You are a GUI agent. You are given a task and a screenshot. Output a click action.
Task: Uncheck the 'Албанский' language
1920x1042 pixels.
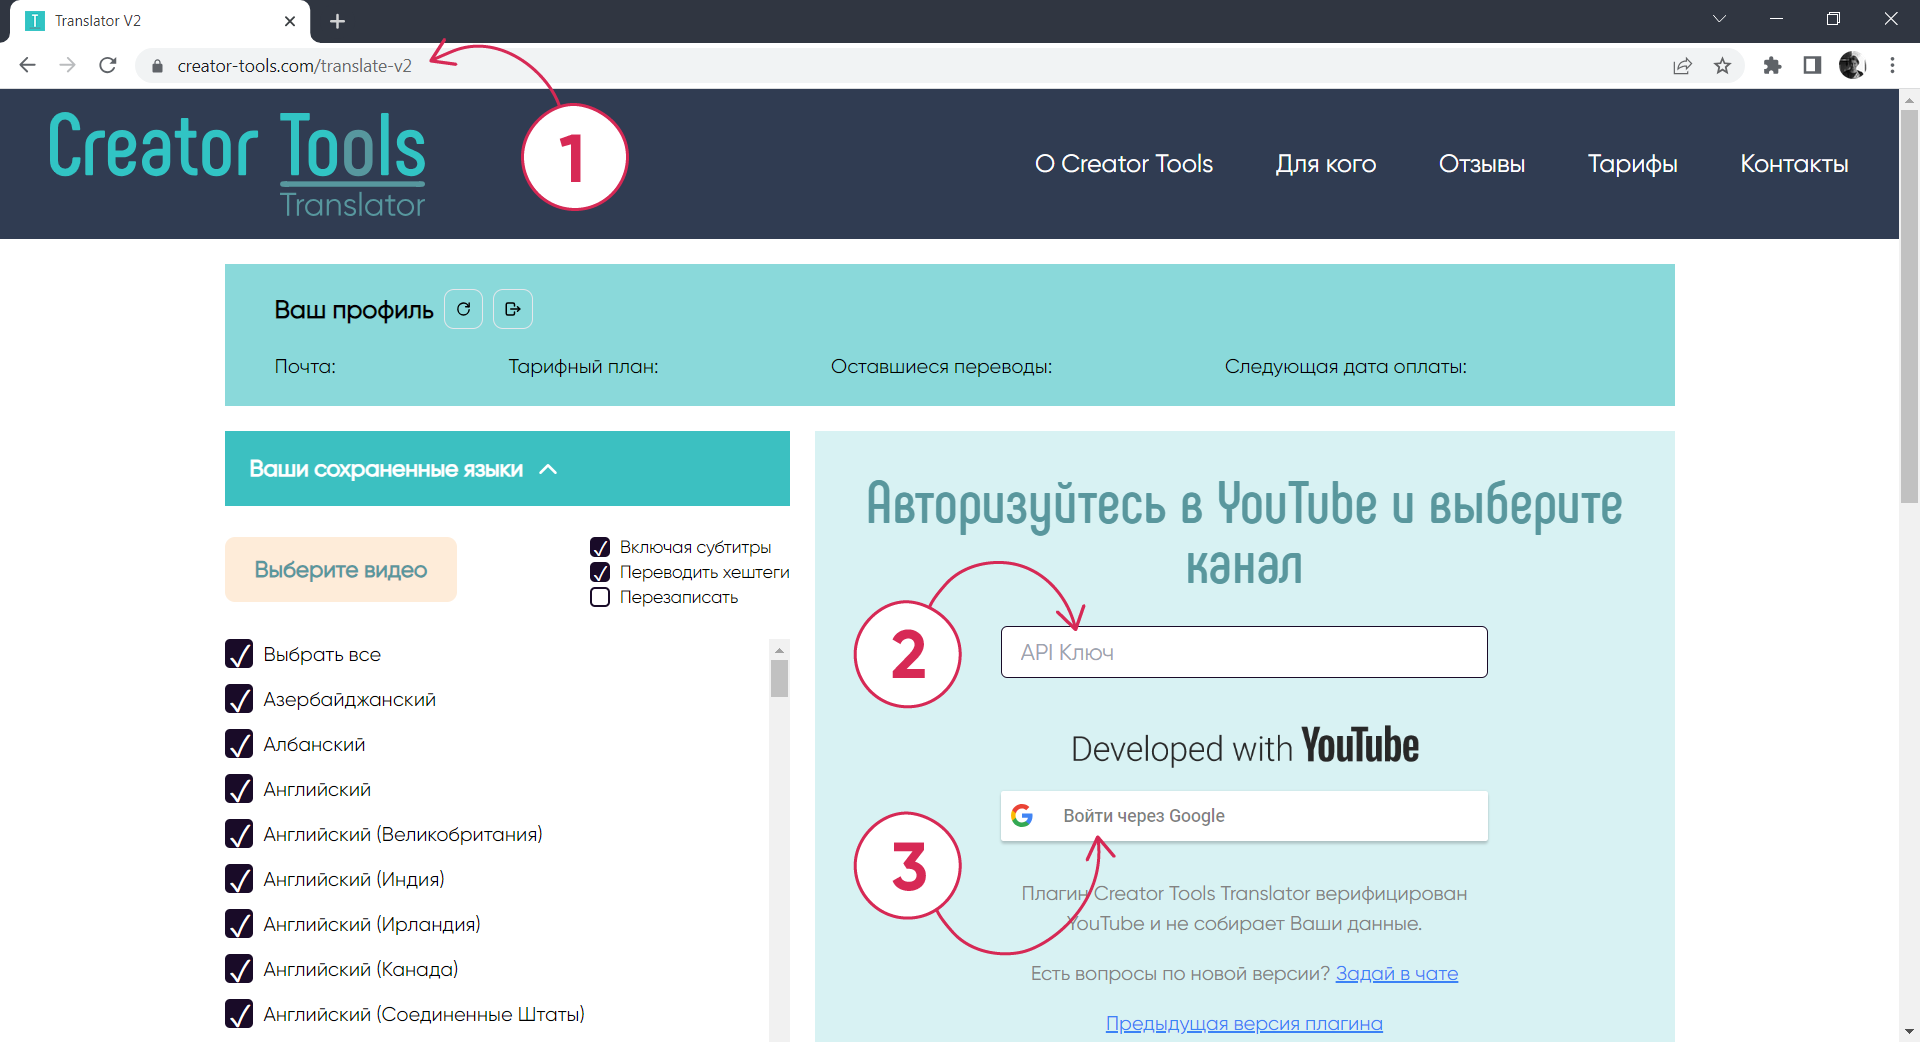239,744
